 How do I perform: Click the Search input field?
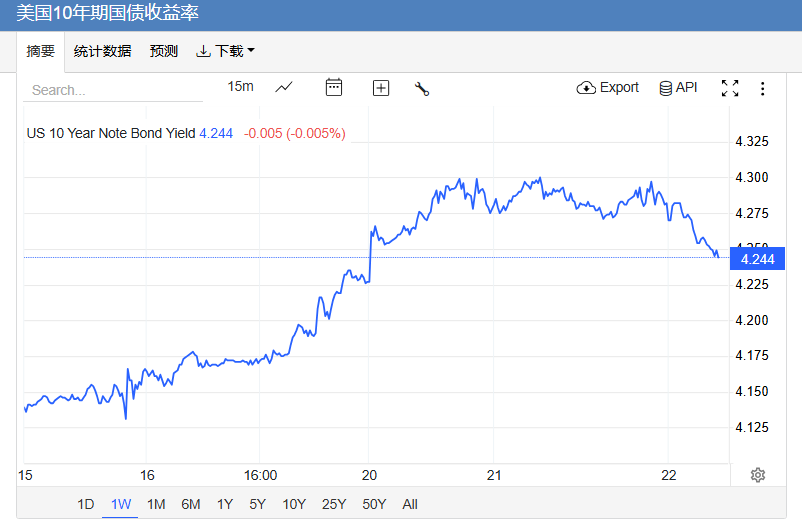(x=113, y=90)
